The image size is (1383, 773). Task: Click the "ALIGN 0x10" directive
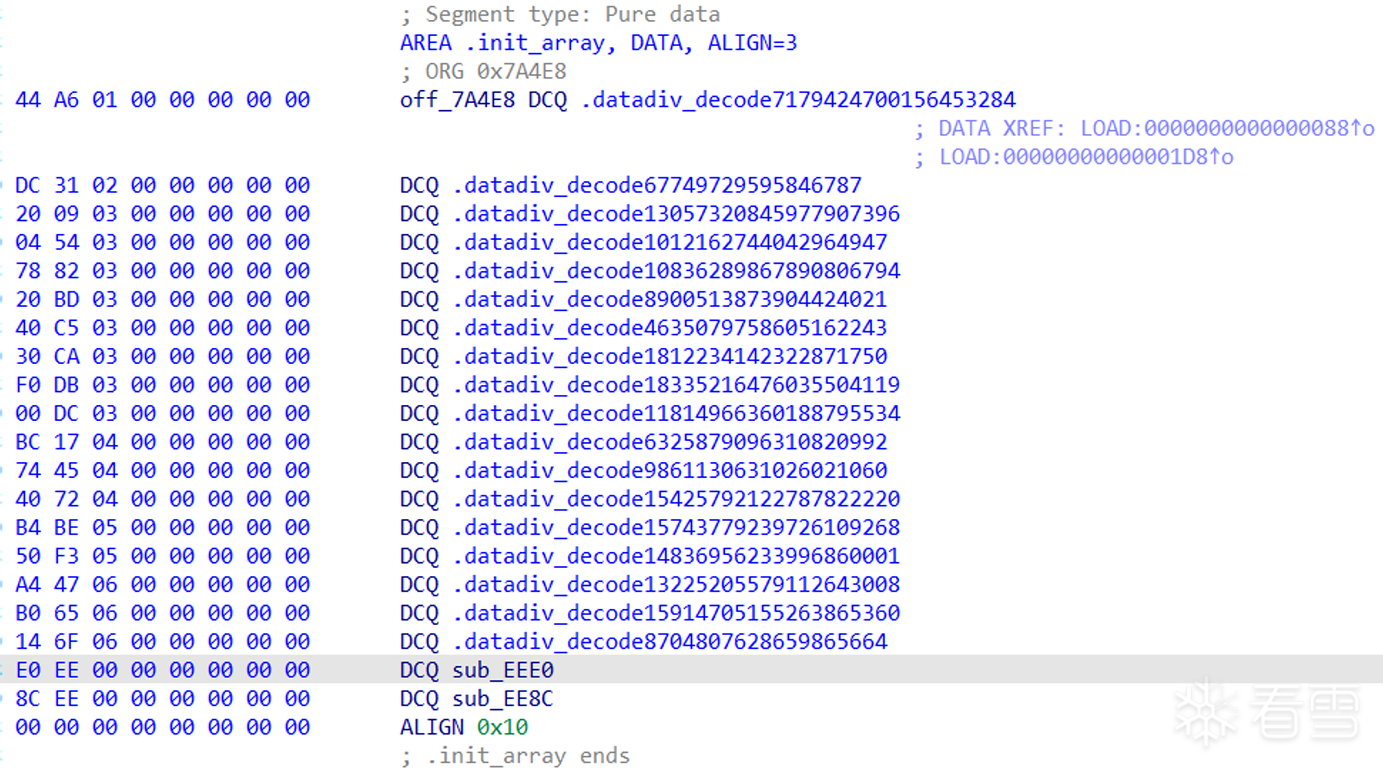point(464,727)
